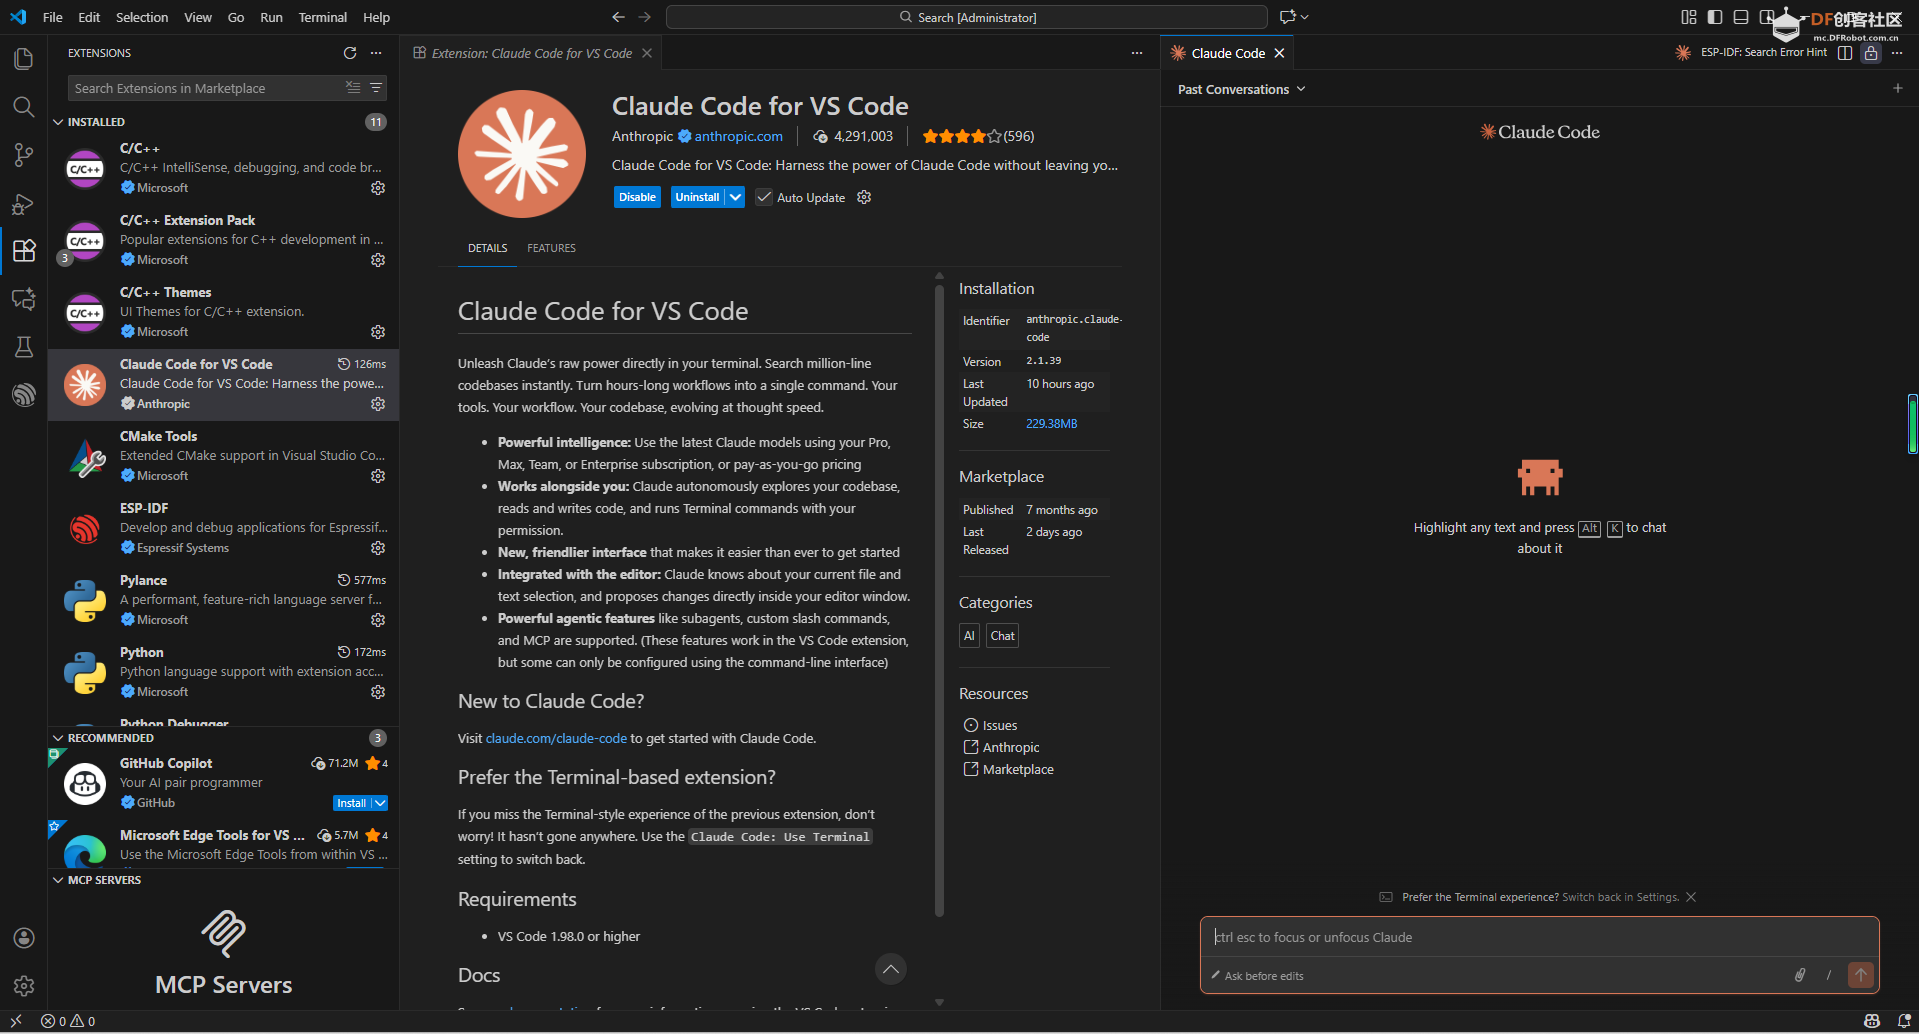
Task: Expand the Uninstall button dropdown arrow
Action: coord(733,197)
